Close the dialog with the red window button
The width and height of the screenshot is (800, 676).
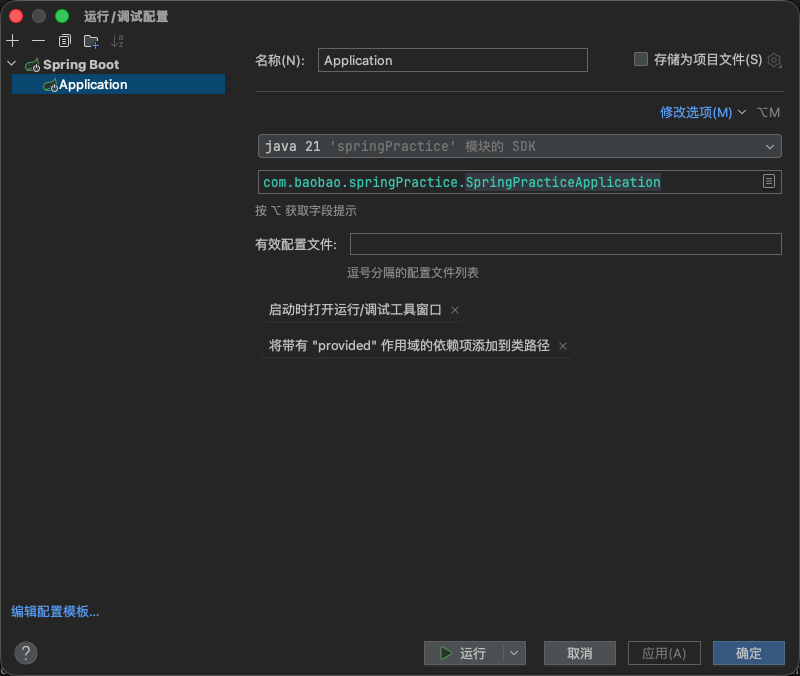[x=16, y=16]
